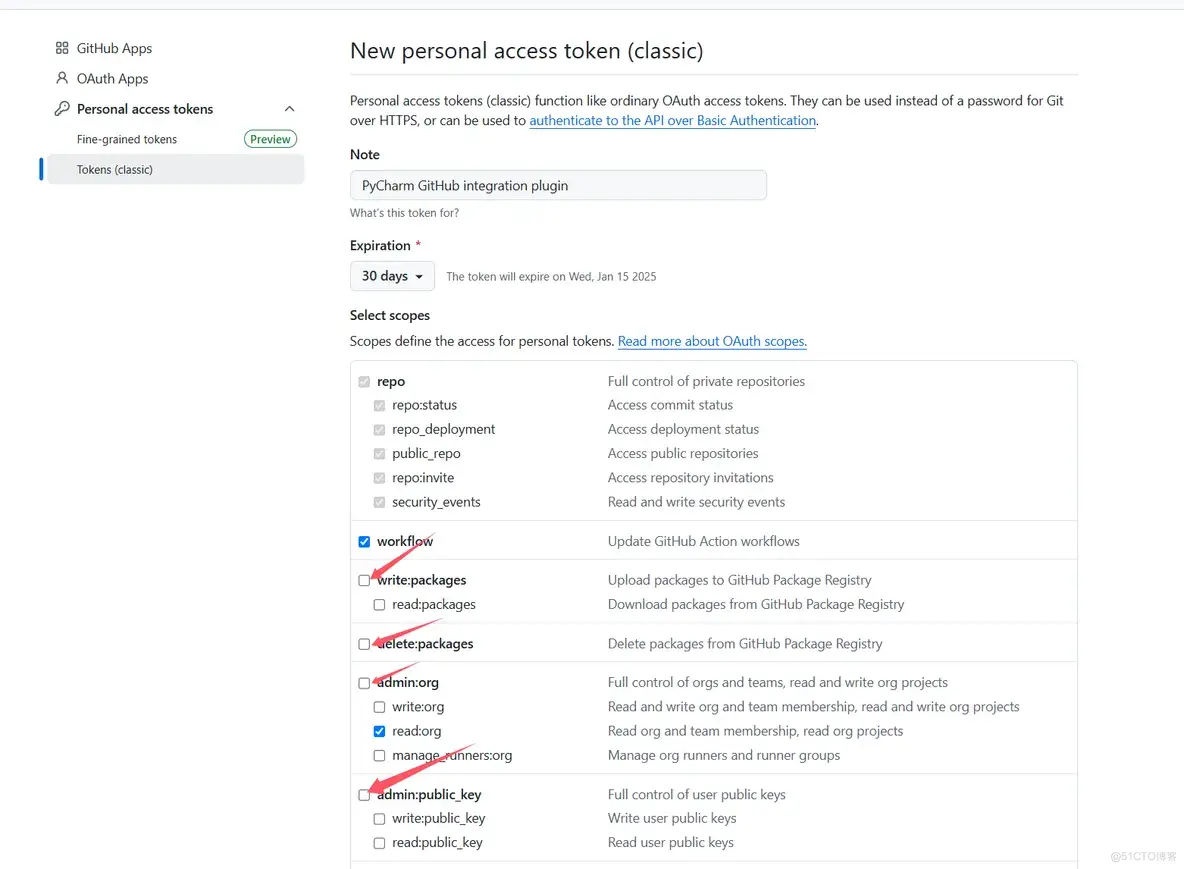Screen dimensions: 1184x869
Task: Open the authenticate to the API link
Action: pos(672,121)
